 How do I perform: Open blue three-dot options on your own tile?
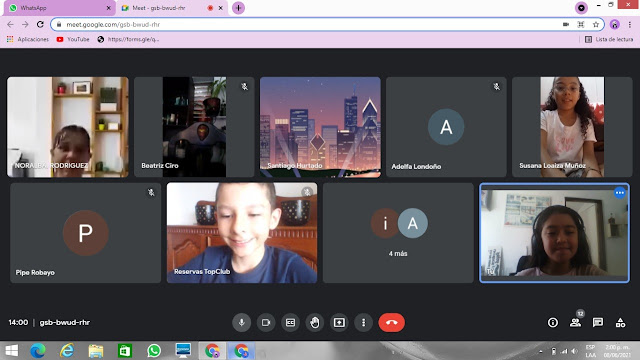620,193
